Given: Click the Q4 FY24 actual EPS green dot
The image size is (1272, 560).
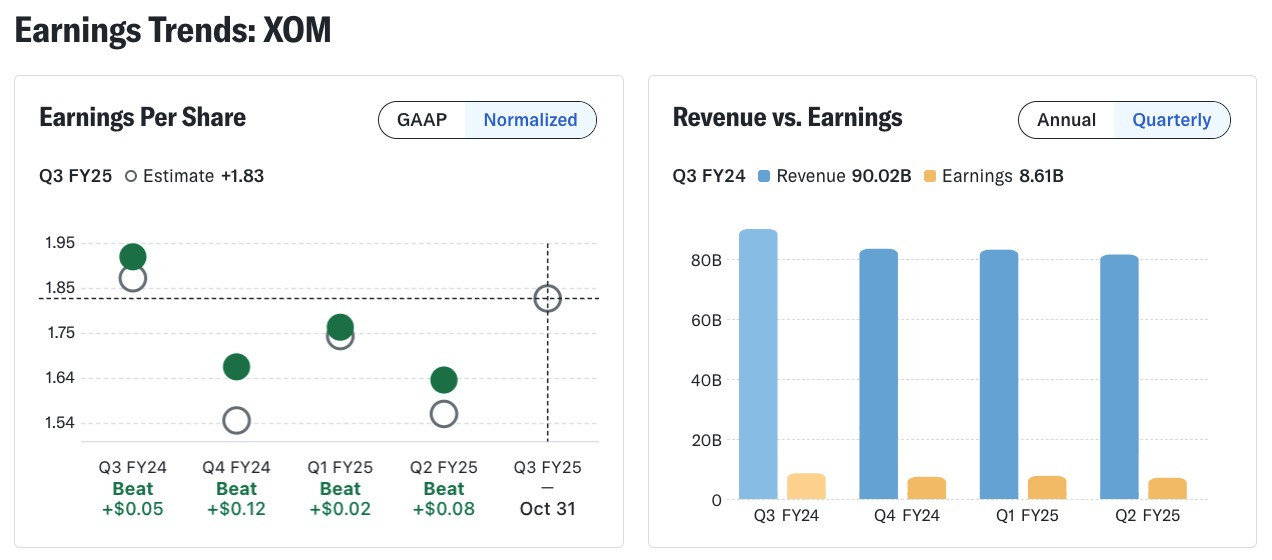Looking at the screenshot, I should point(236,367).
